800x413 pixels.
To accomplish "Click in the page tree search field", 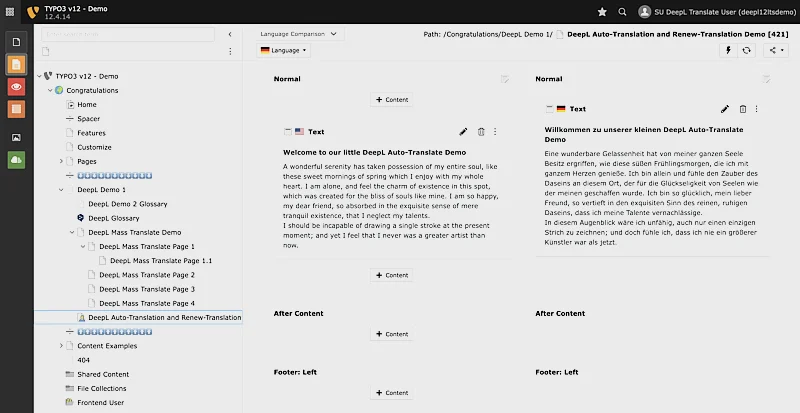I will point(128,34).
